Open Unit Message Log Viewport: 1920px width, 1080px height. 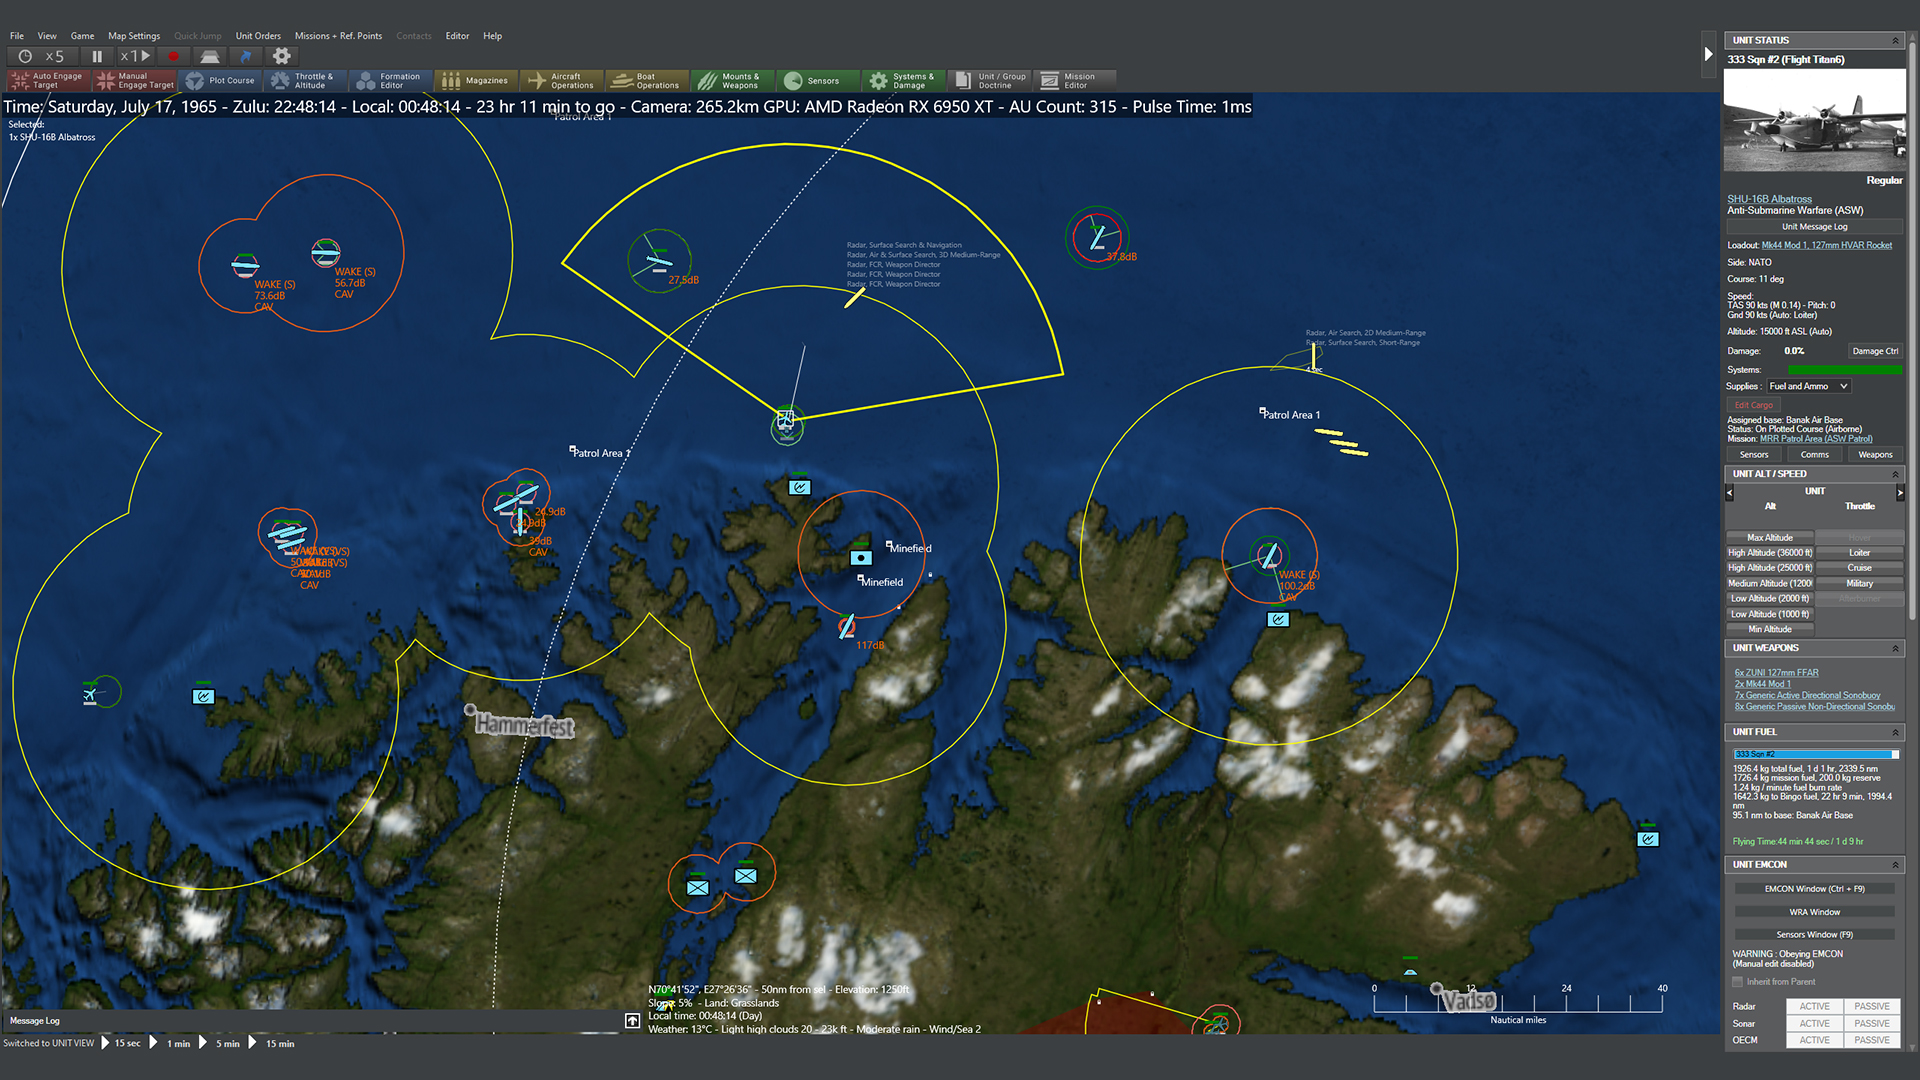click(1814, 227)
